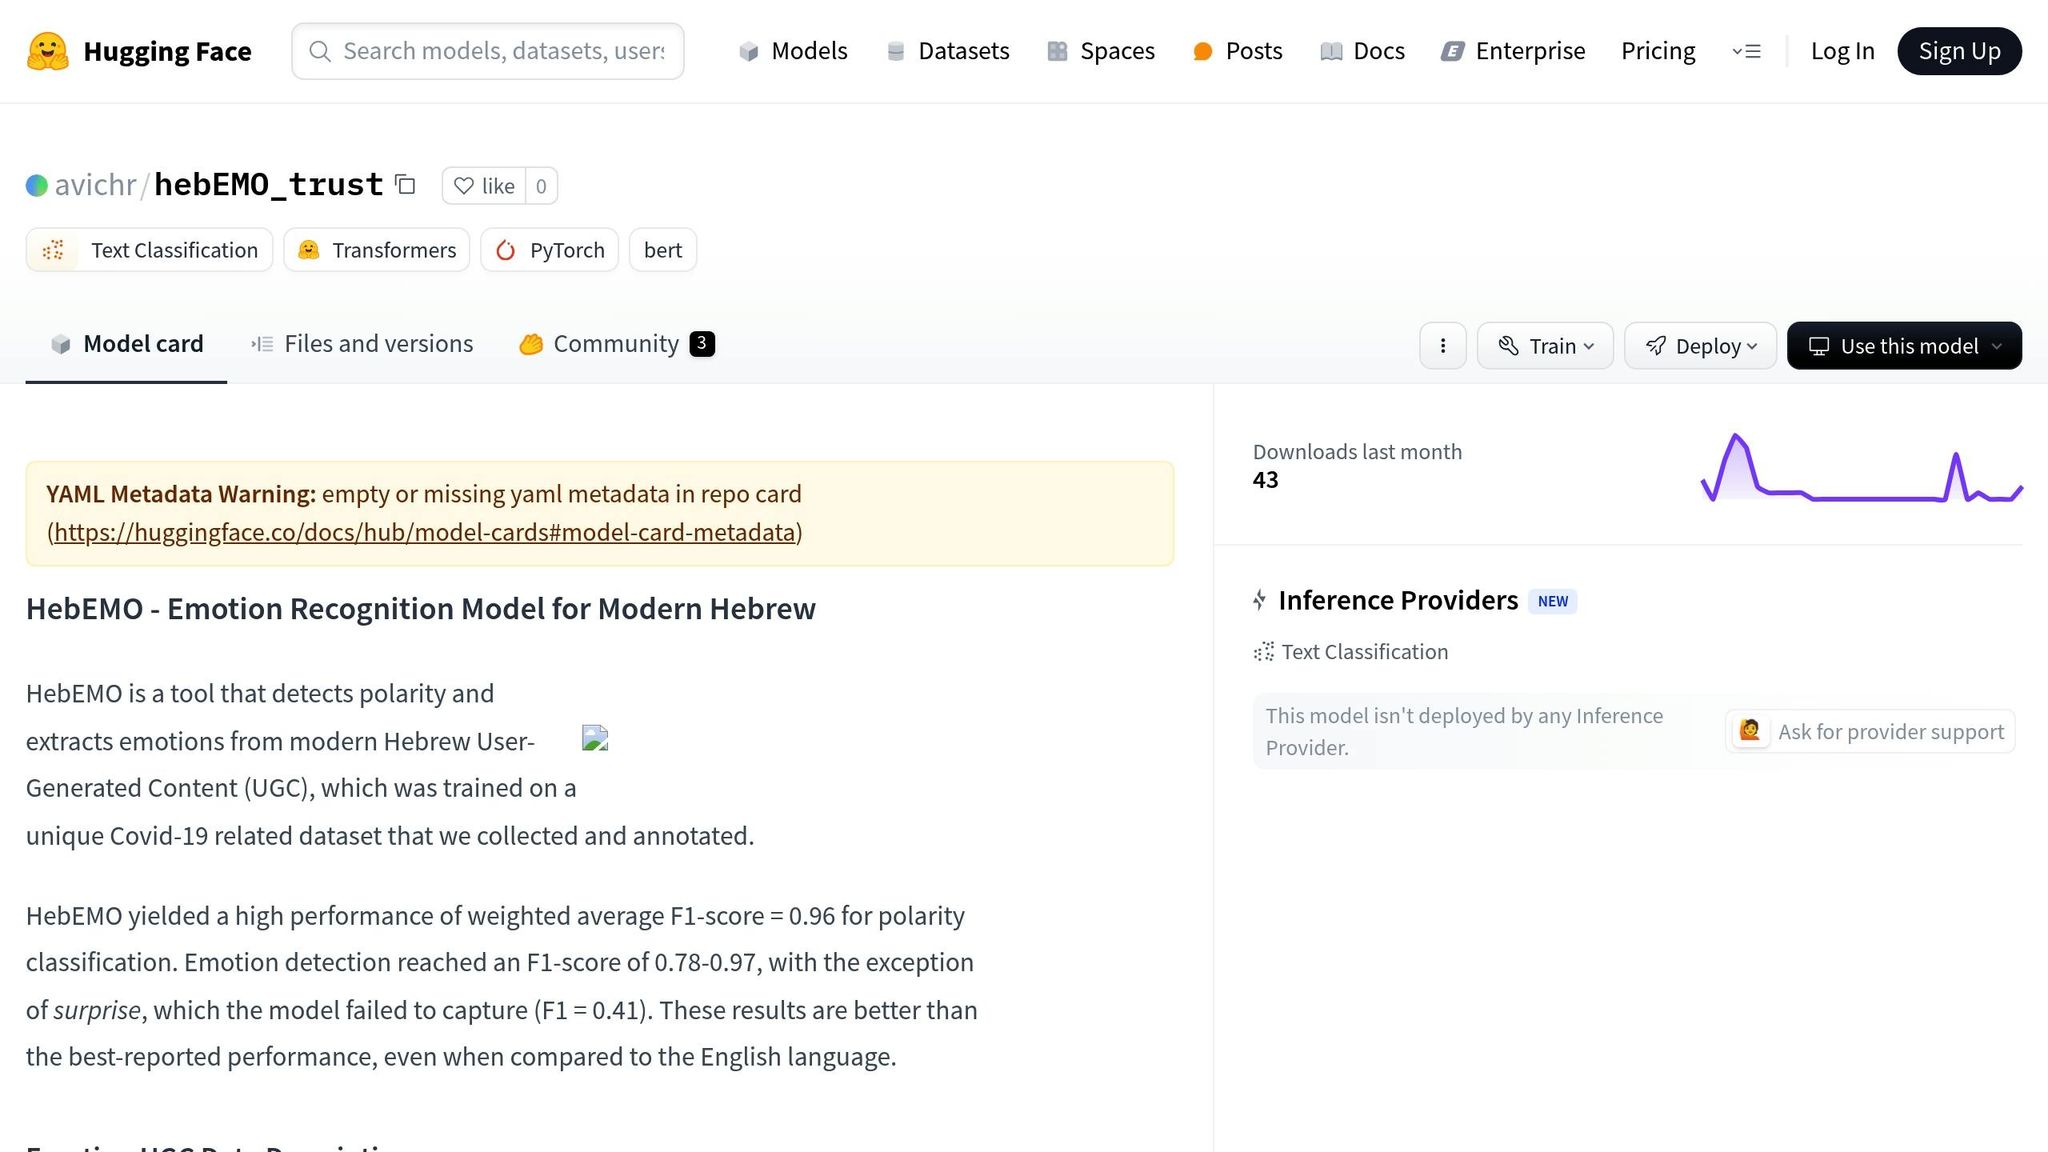Click the NEW badge by Inference Providers
This screenshot has height=1152, width=2048.
point(1553,601)
